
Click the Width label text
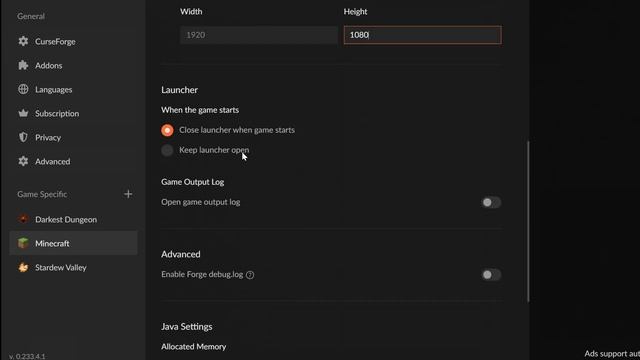coord(191,12)
